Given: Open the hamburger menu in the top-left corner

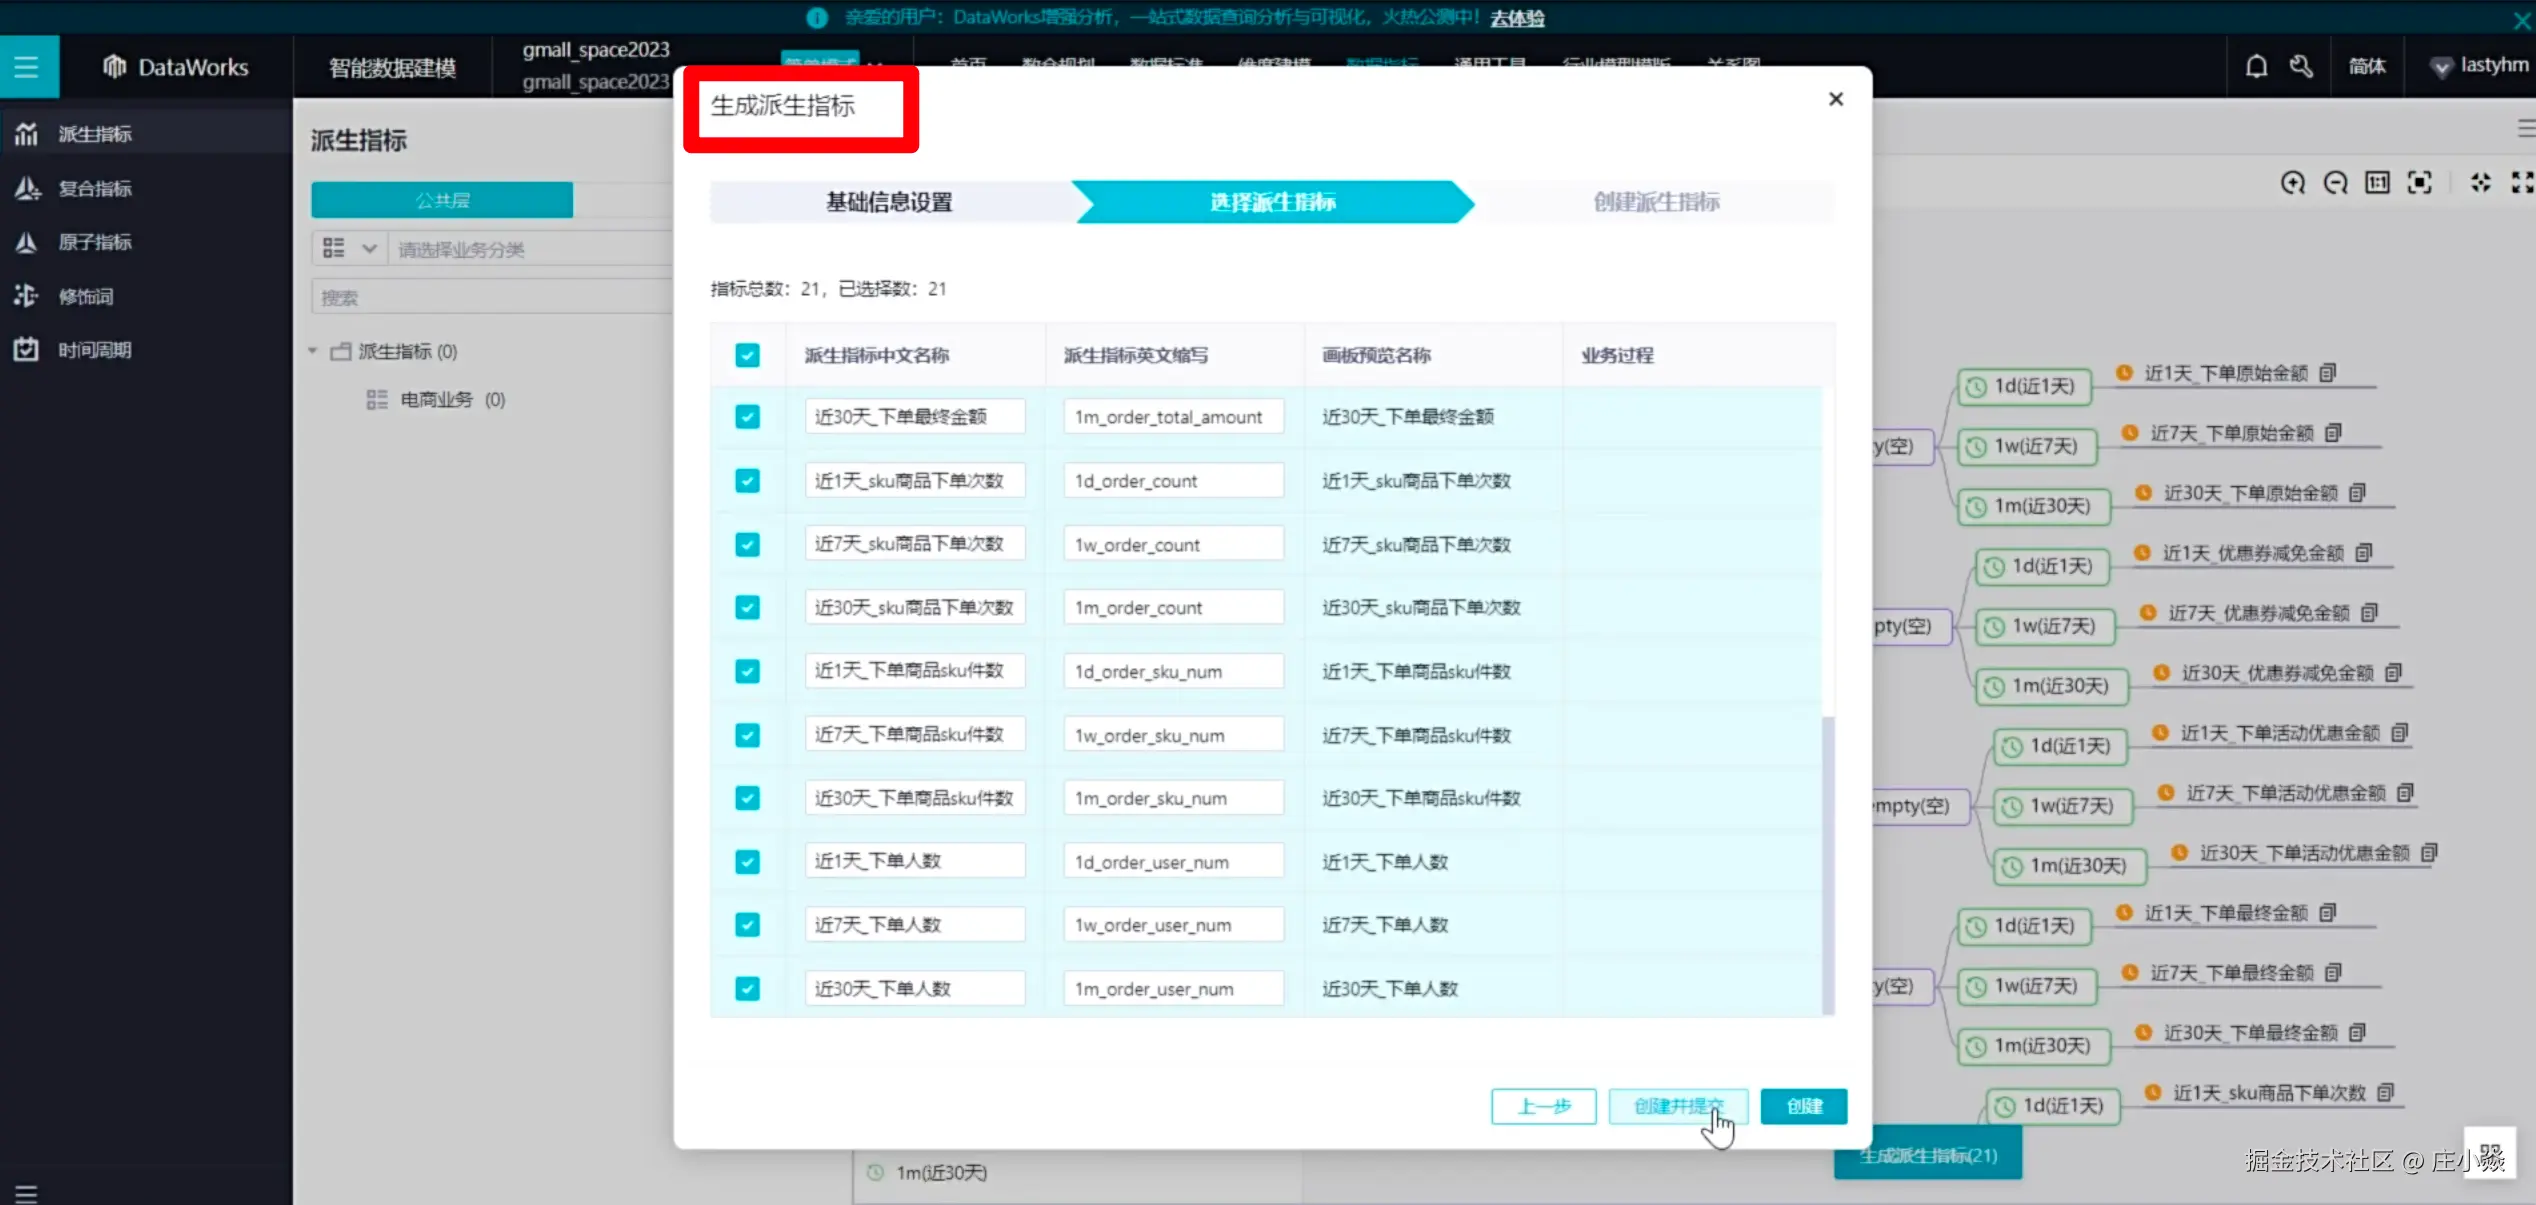Looking at the screenshot, I should (x=27, y=67).
